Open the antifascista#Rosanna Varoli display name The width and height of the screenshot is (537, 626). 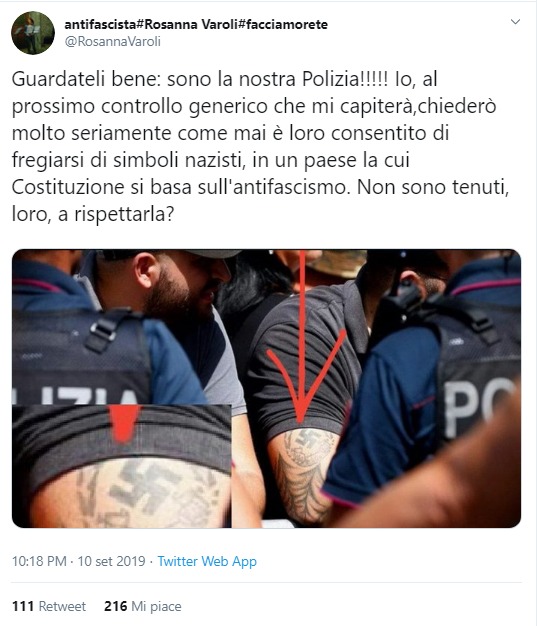196,24
